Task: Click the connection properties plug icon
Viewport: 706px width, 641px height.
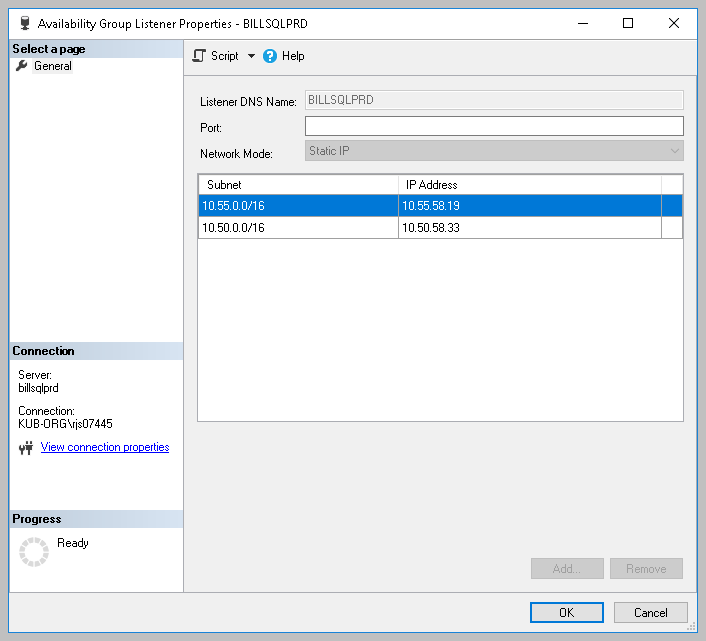Action: pos(26,448)
